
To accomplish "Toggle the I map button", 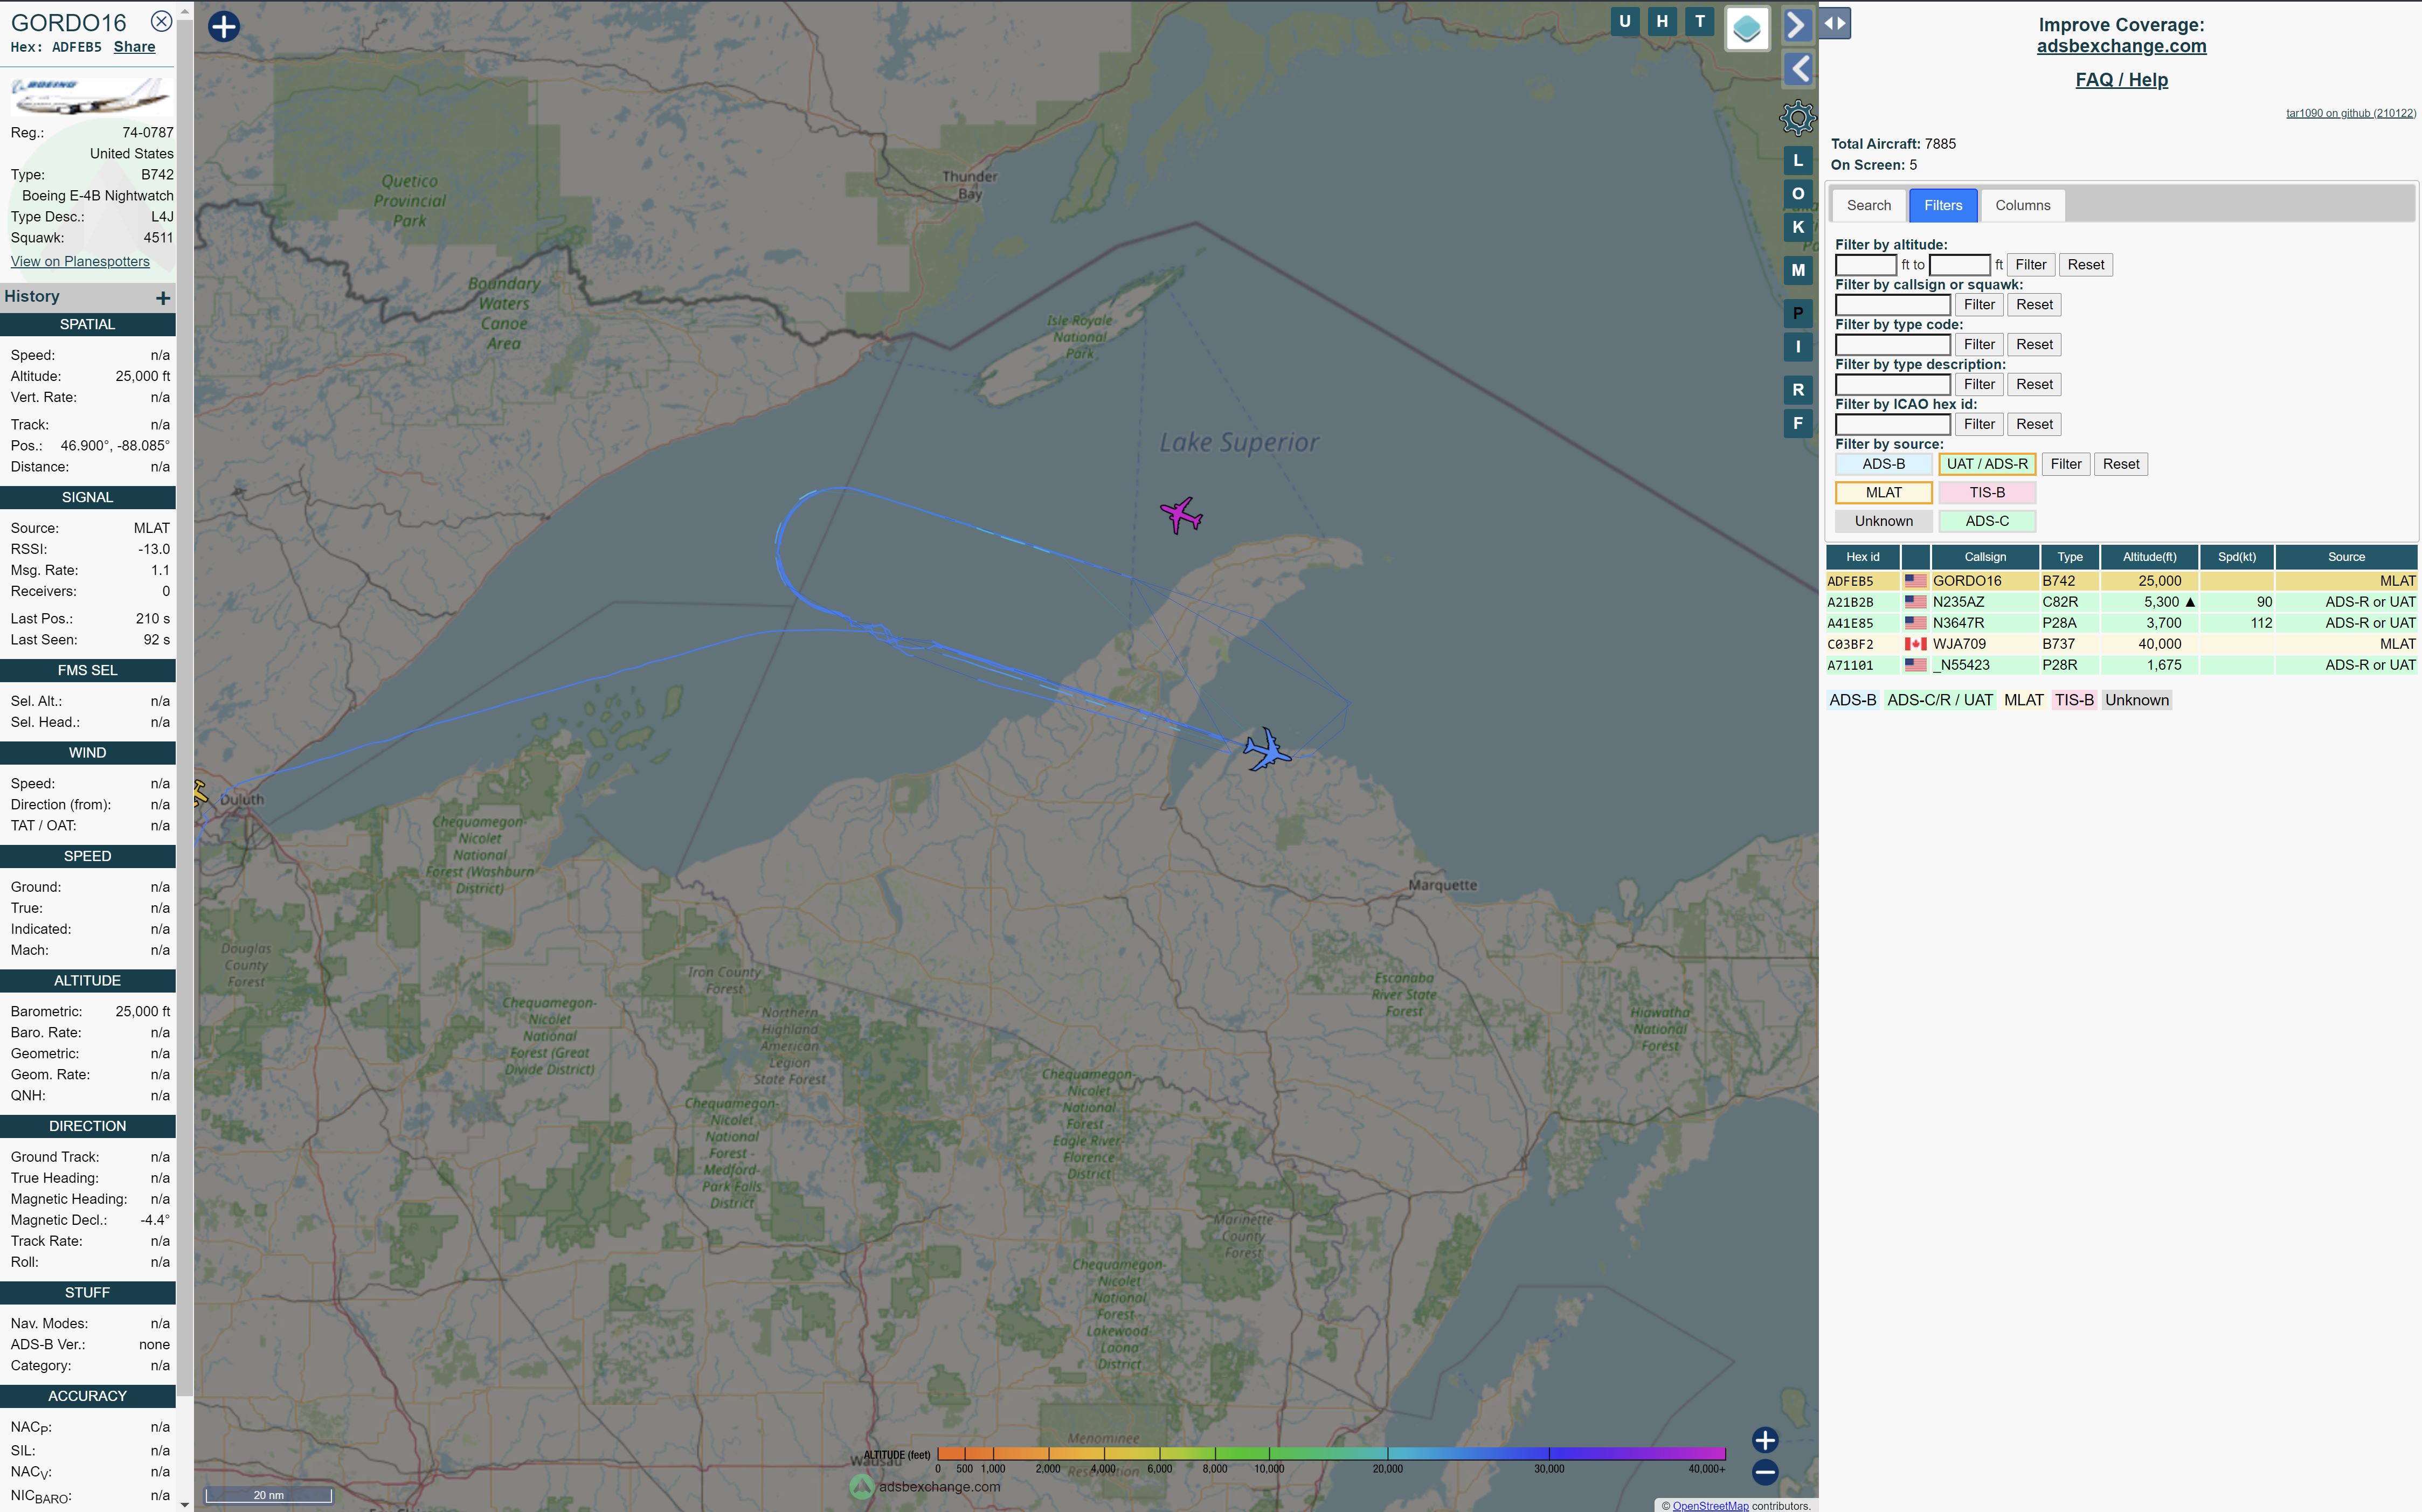I will [1798, 347].
